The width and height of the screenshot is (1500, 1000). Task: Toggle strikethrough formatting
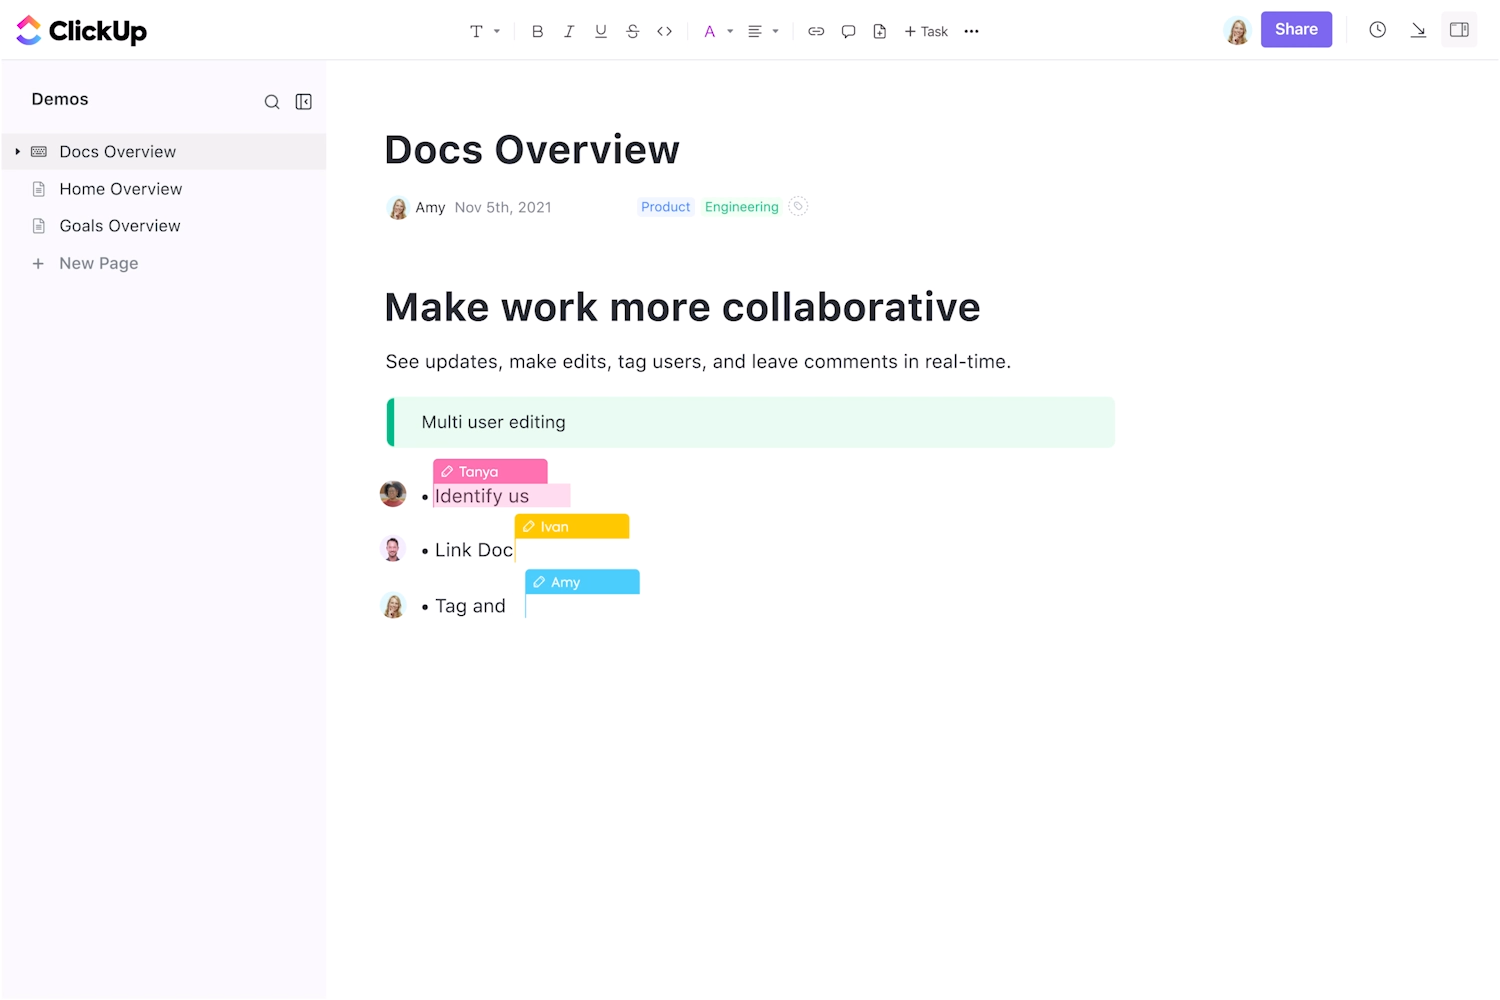[x=633, y=32]
